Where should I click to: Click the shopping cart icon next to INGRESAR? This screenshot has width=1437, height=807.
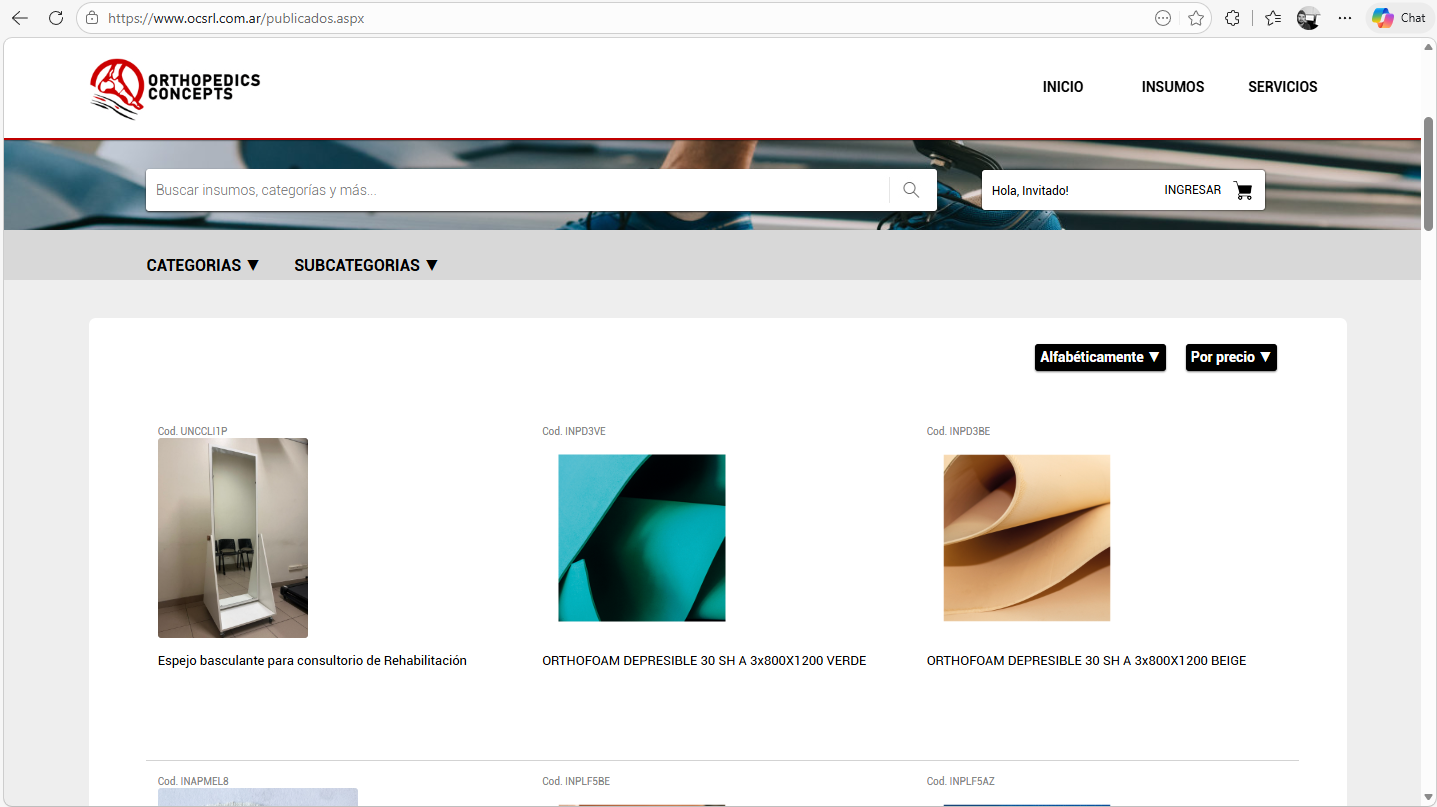tap(1243, 189)
